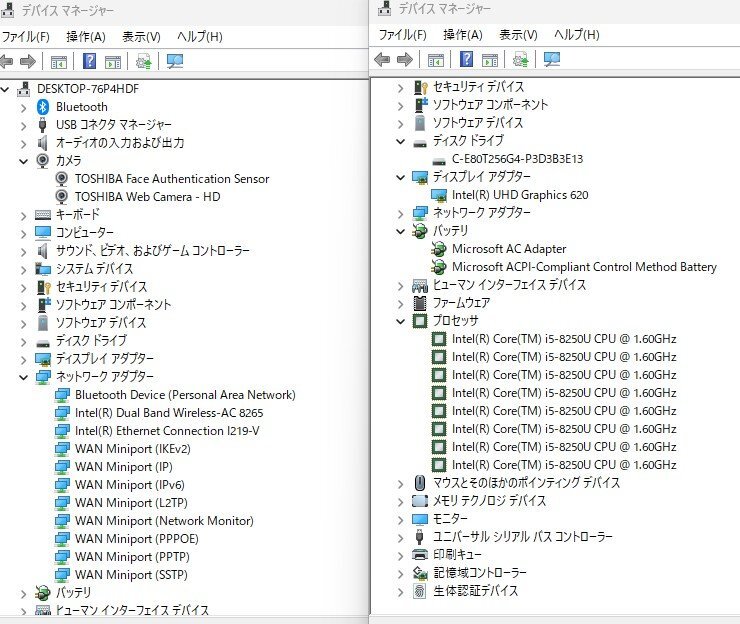This screenshot has width=740, height=624.
Task: Open ヘルプ(H) menu in left window
Action: click(200, 37)
